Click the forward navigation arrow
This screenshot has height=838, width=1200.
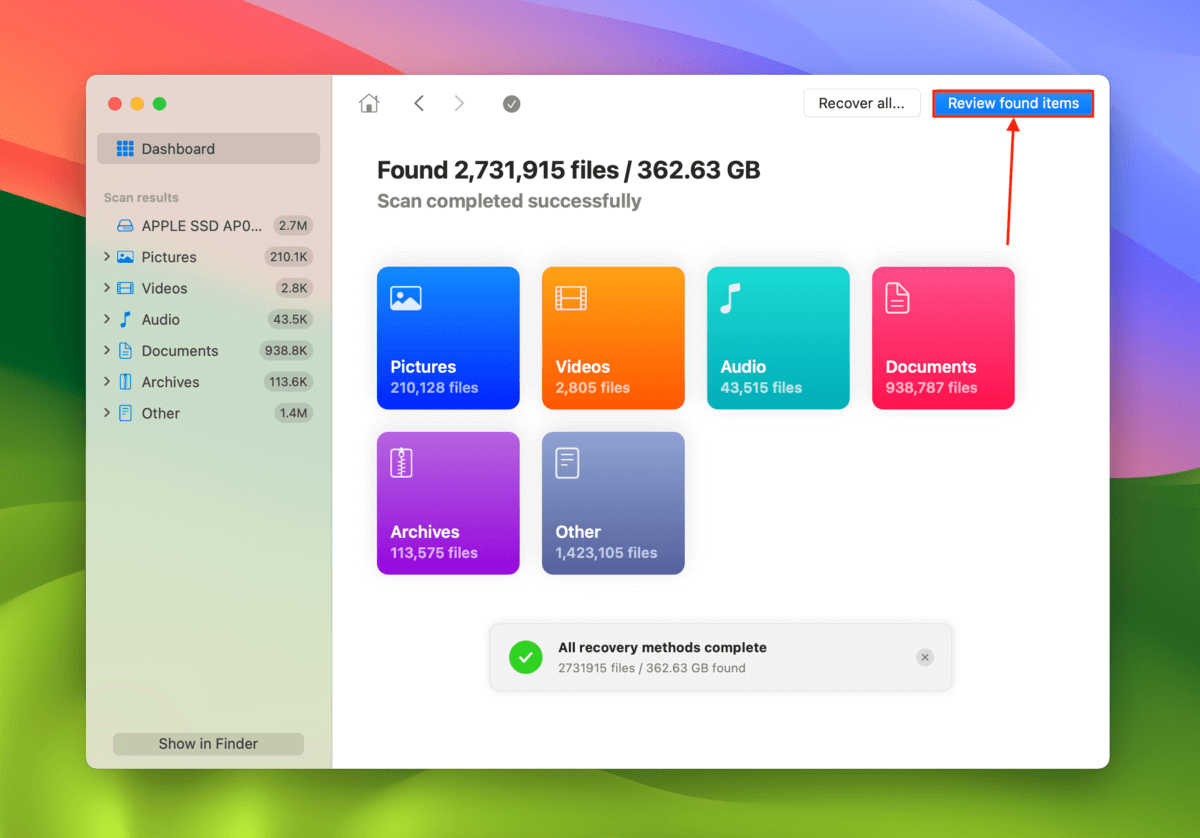[459, 103]
